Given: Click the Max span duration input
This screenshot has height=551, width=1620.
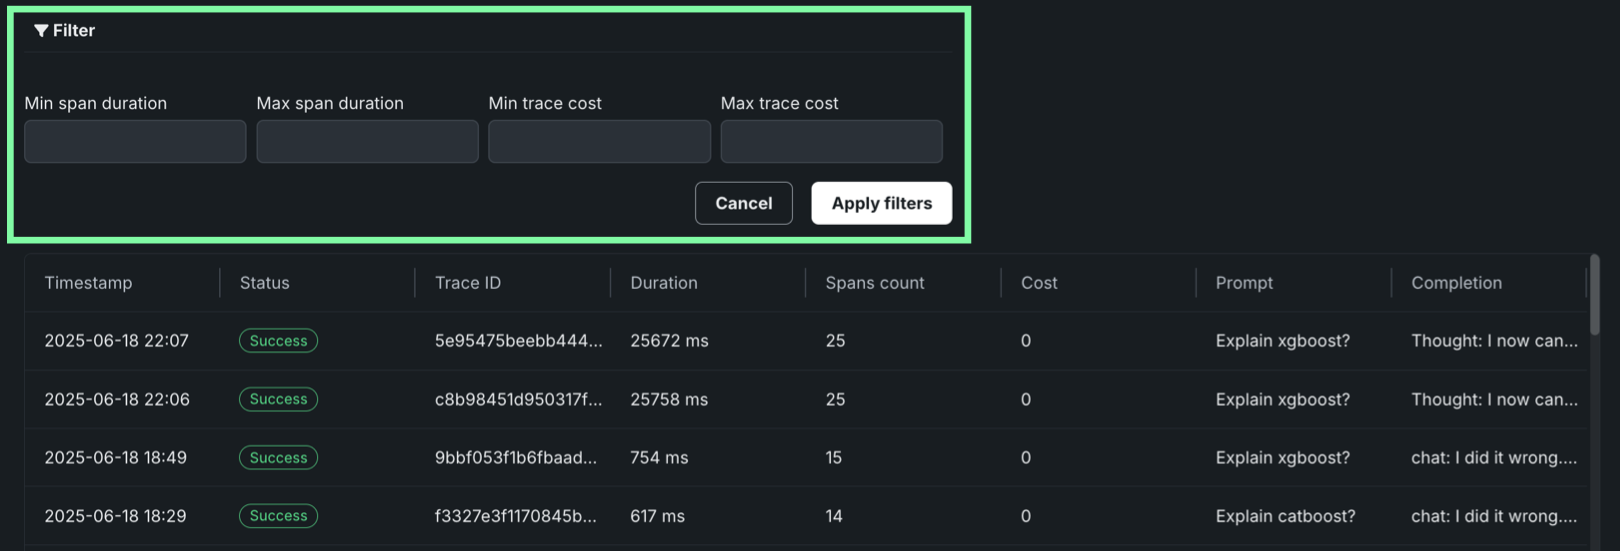Looking at the screenshot, I should tap(367, 142).
